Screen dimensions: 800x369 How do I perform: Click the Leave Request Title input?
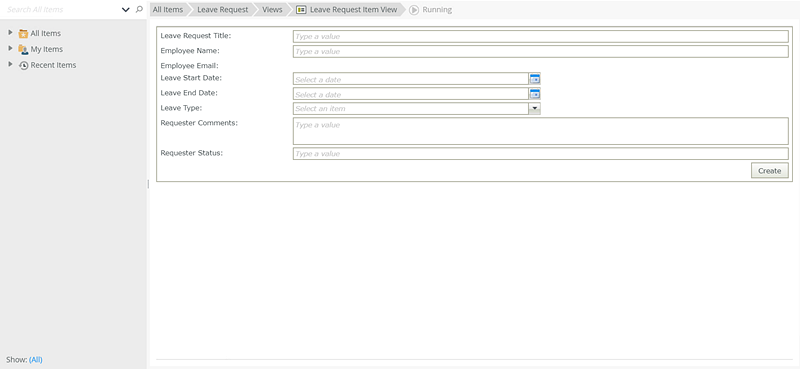(541, 36)
